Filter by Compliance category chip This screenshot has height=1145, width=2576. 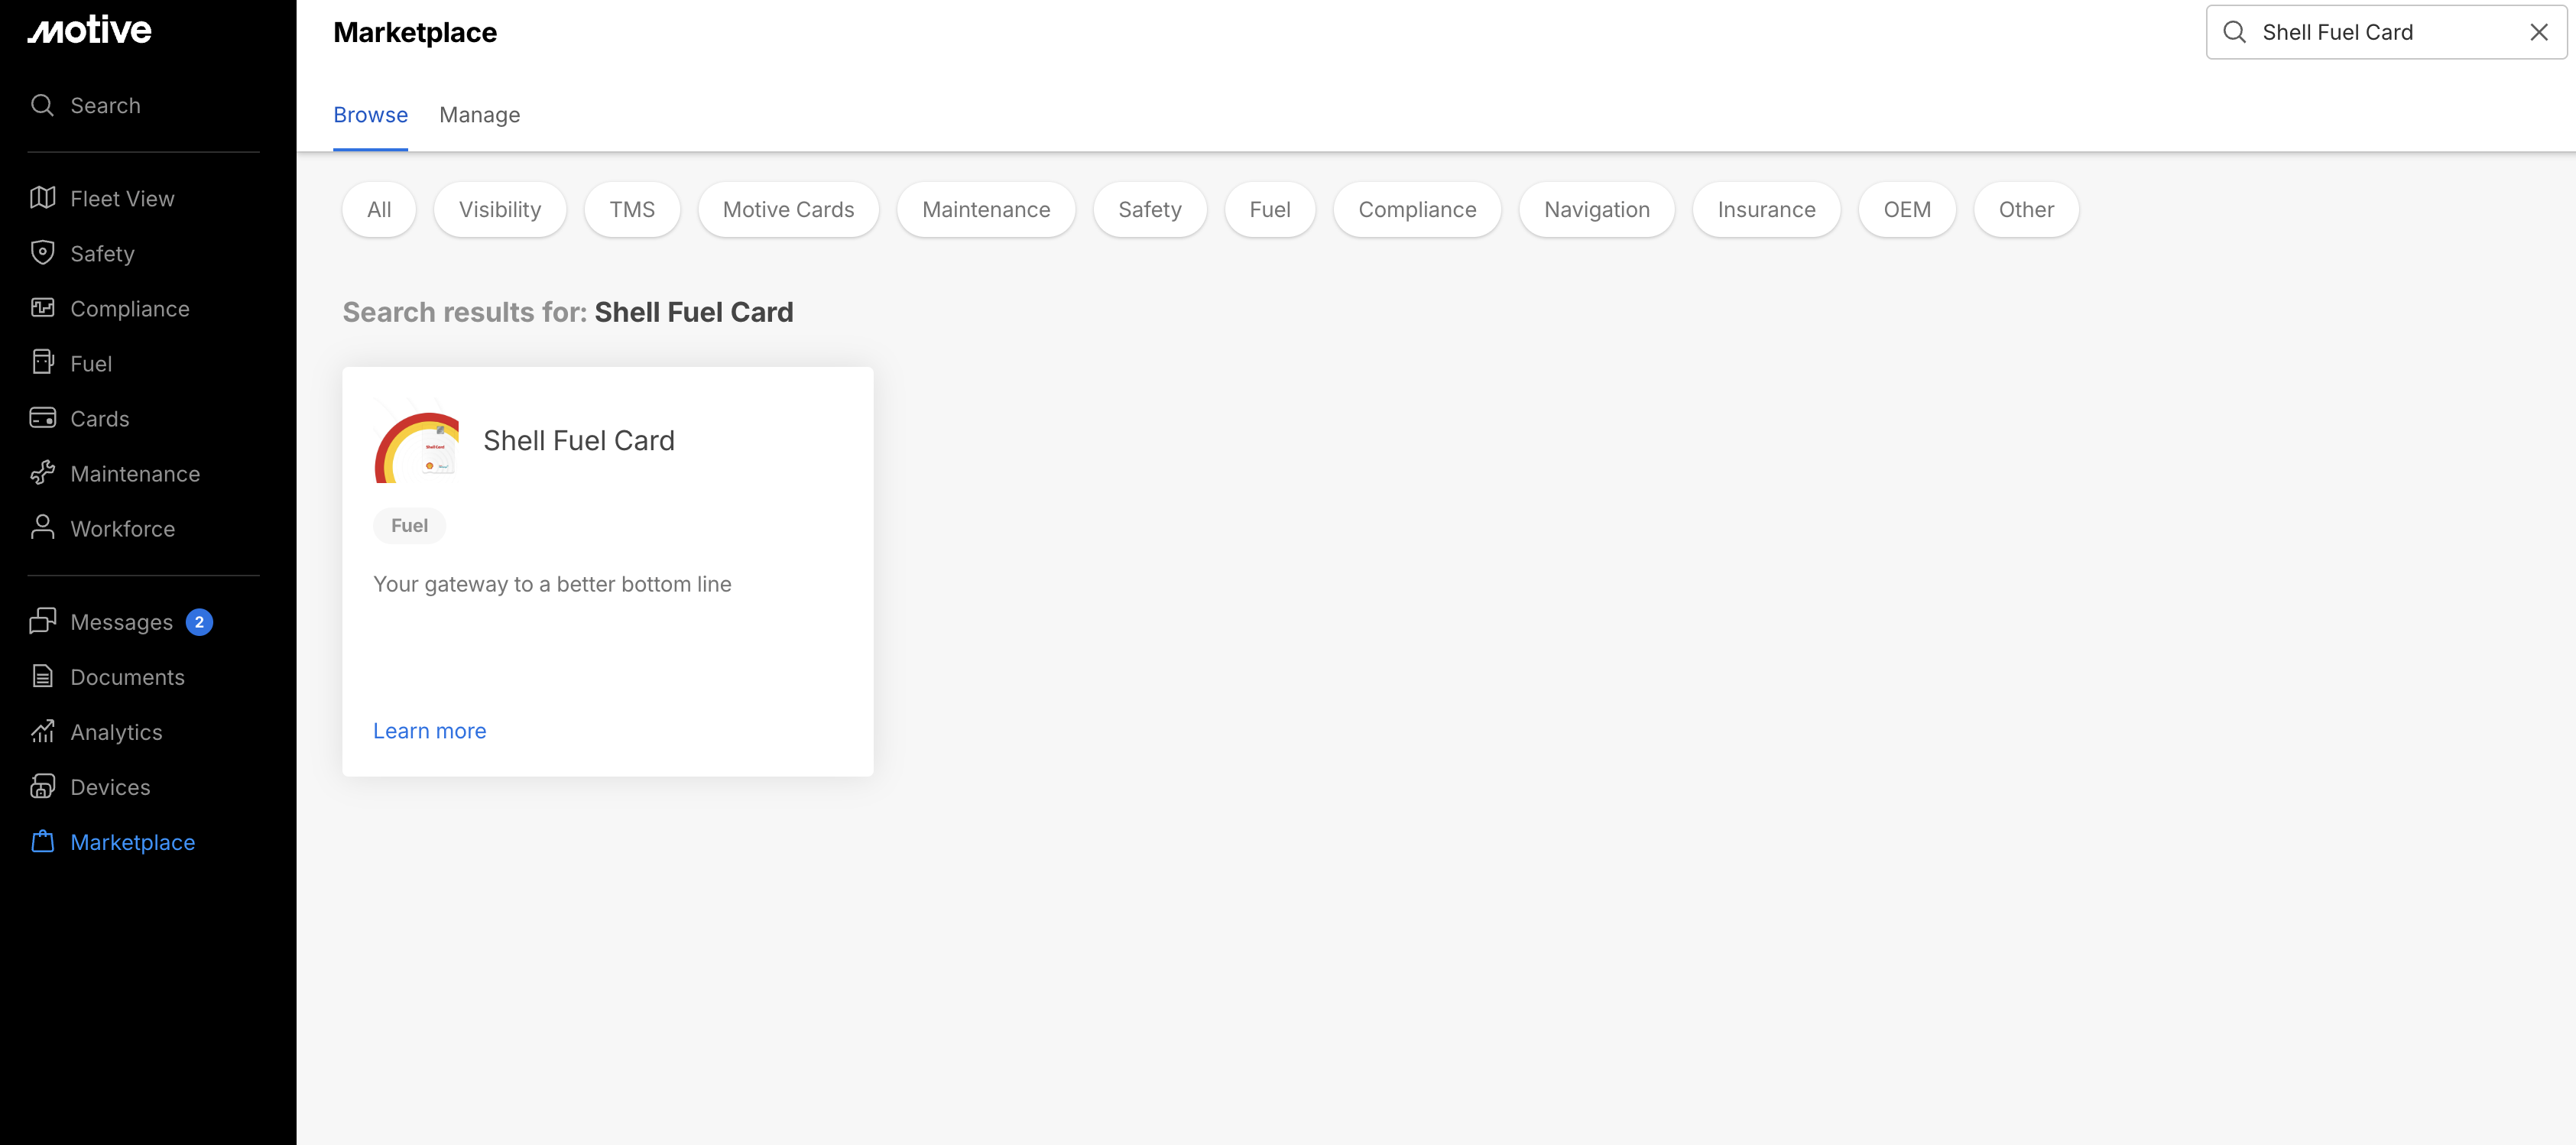coord(1417,210)
